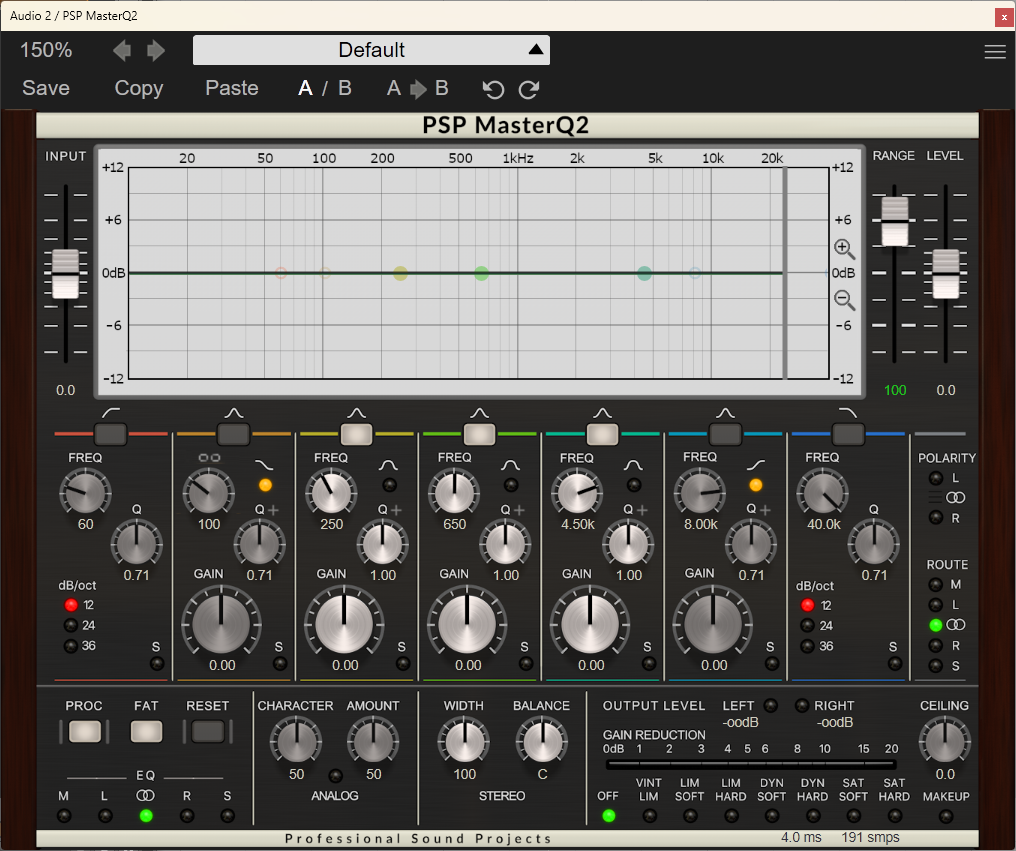Click the LEVEL fader handle
Viewport: 1016px width, 851px height.
coord(946,274)
